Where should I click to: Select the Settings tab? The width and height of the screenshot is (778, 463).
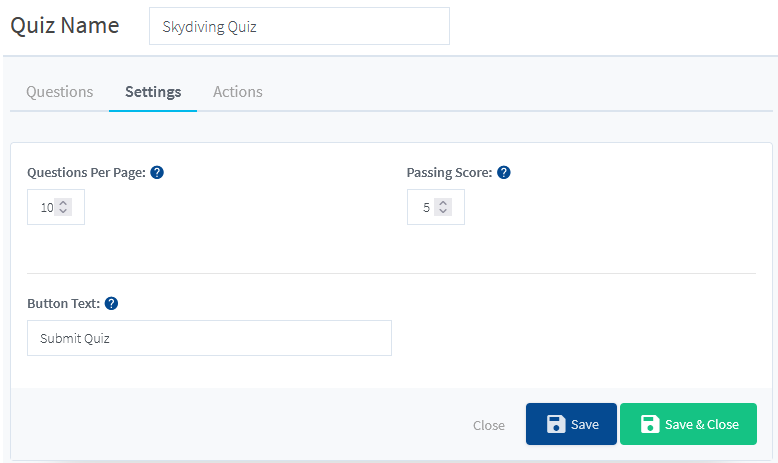pyautogui.click(x=153, y=92)
